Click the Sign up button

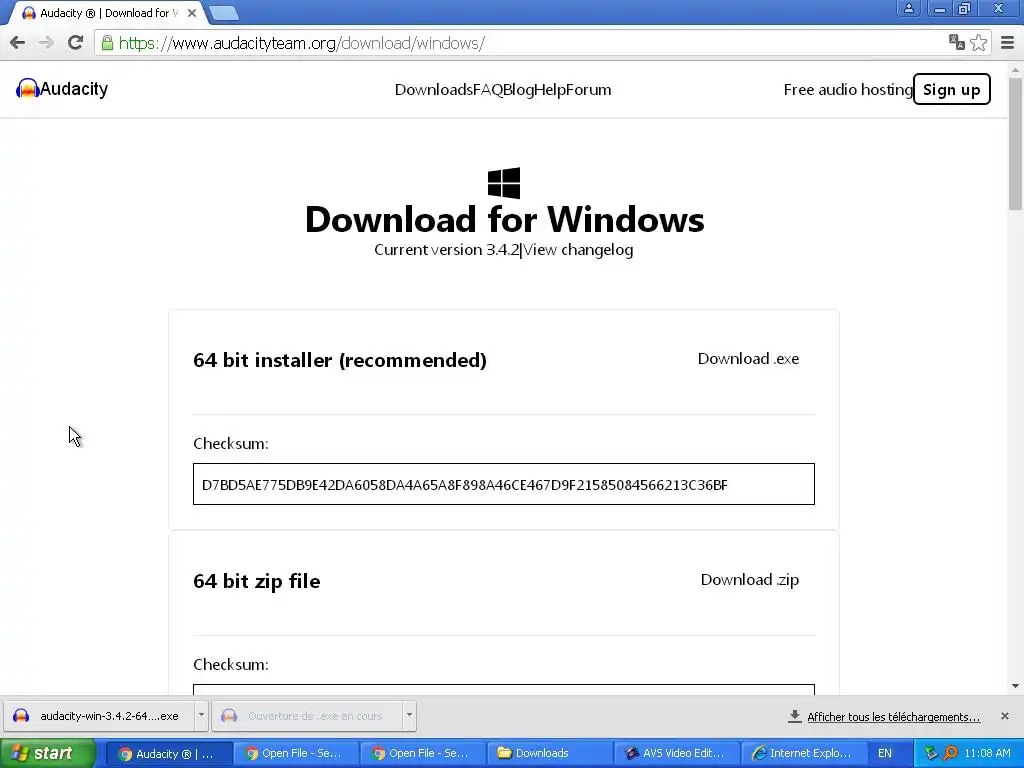click(x=952, y=89)
